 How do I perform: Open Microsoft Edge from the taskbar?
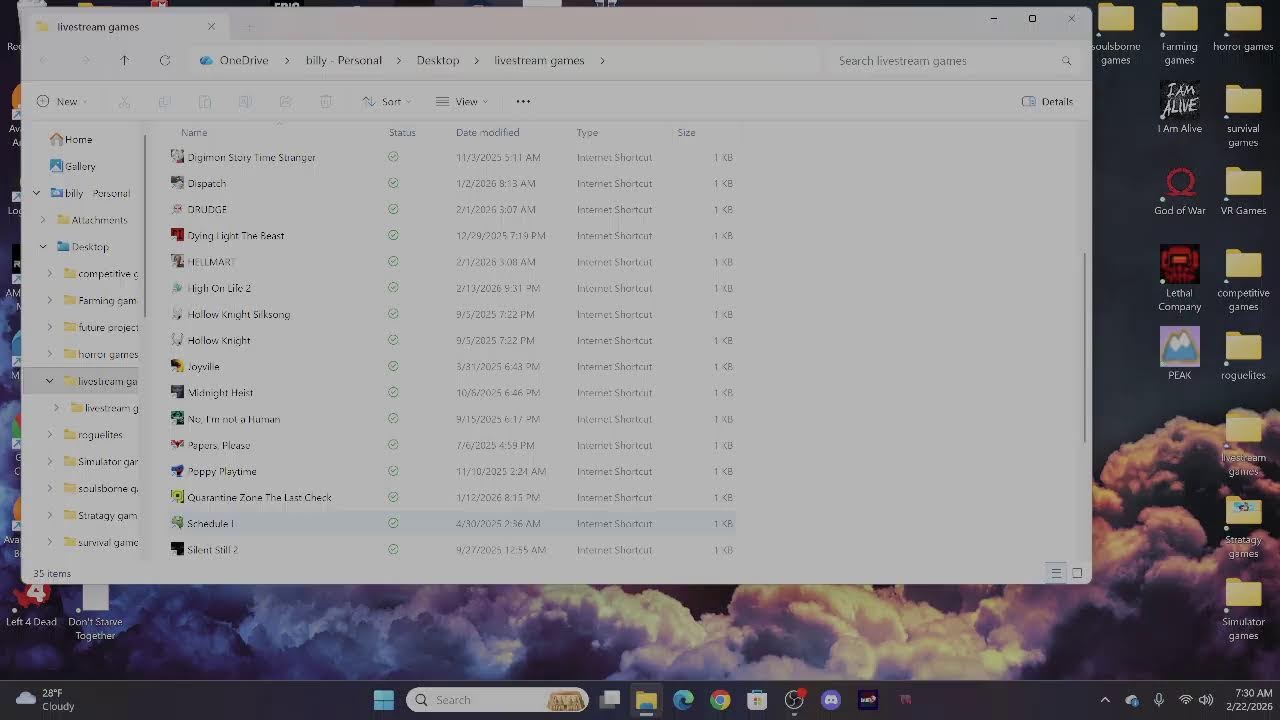(x=683, y=700)
